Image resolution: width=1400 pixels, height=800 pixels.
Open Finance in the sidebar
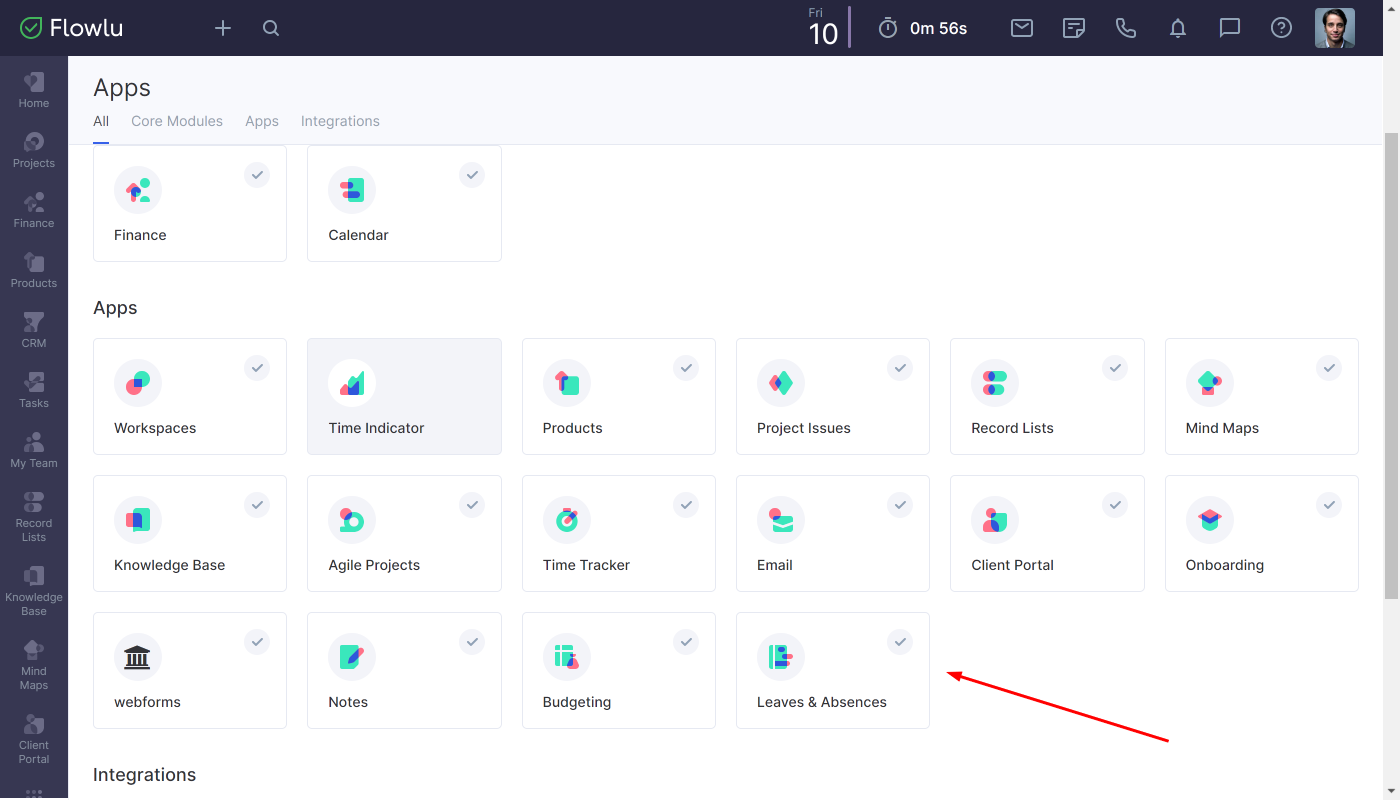click(x=34, y=210)
